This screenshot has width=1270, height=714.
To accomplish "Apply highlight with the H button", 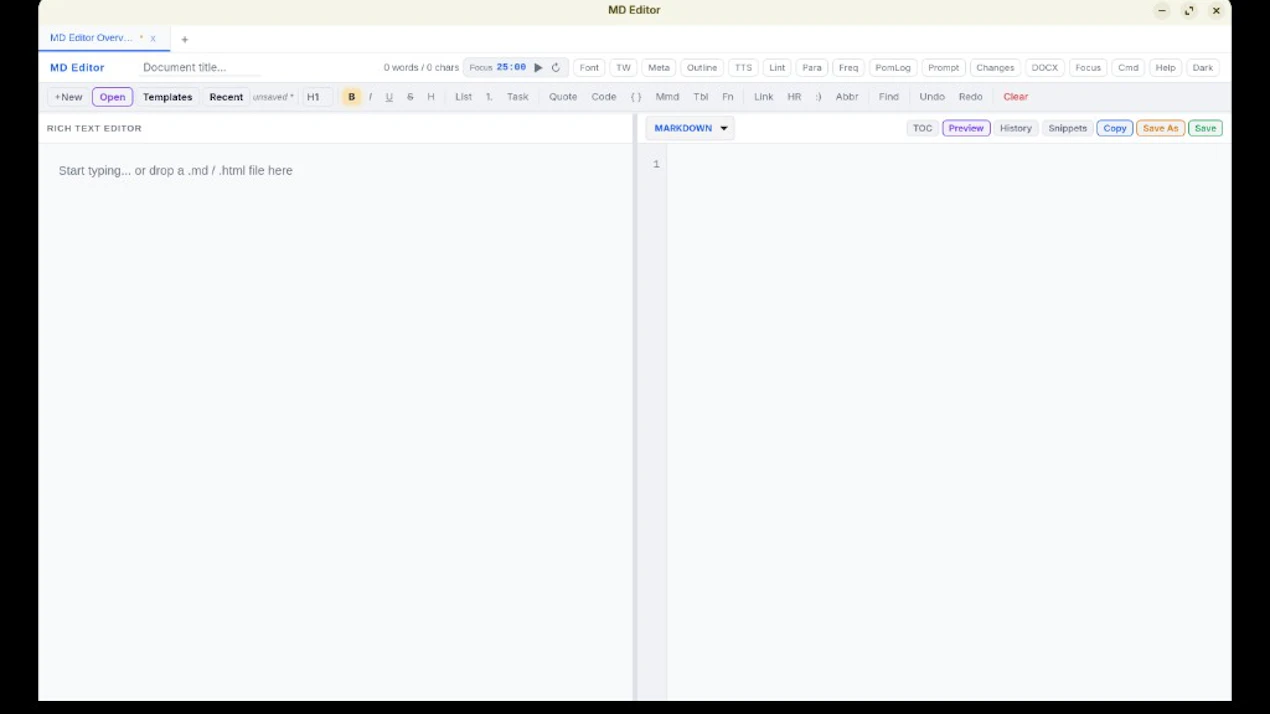I will click(x=431, y=97).
